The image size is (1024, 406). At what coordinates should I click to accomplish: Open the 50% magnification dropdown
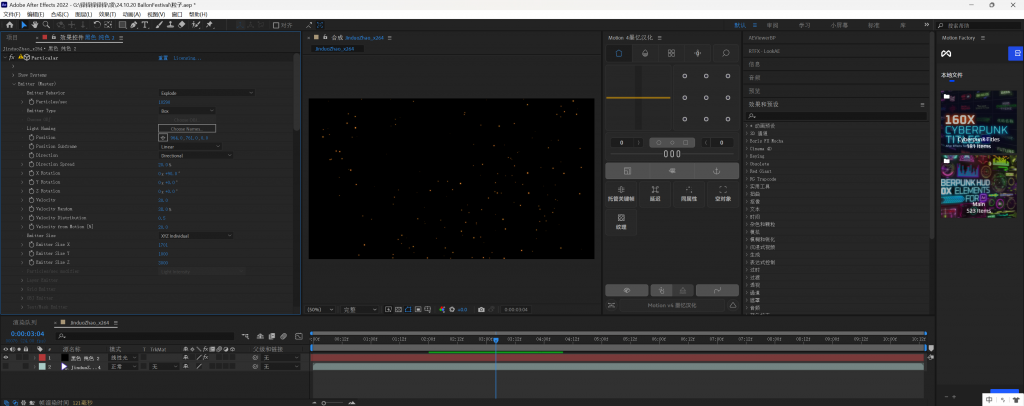[320, 309]
